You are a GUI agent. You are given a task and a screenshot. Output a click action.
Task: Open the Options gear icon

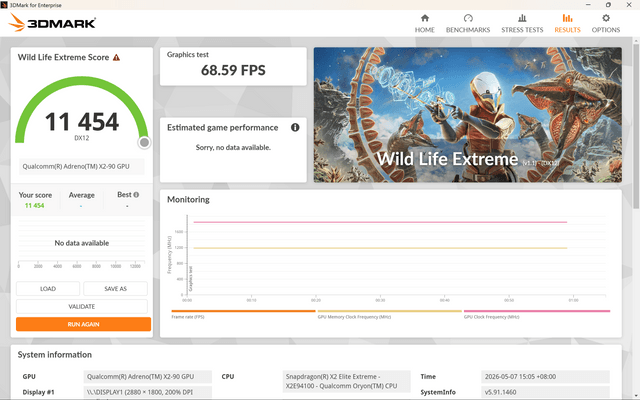point(606,18)
